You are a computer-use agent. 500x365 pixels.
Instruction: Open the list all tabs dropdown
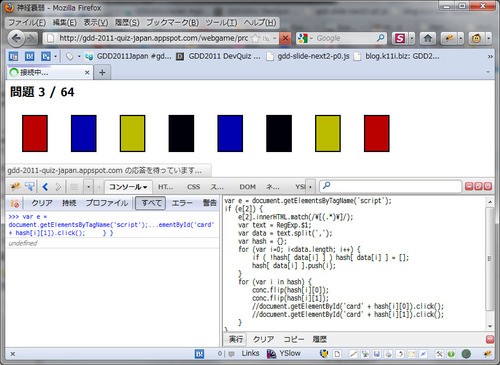pyautogui.click(x=488, y=72)
